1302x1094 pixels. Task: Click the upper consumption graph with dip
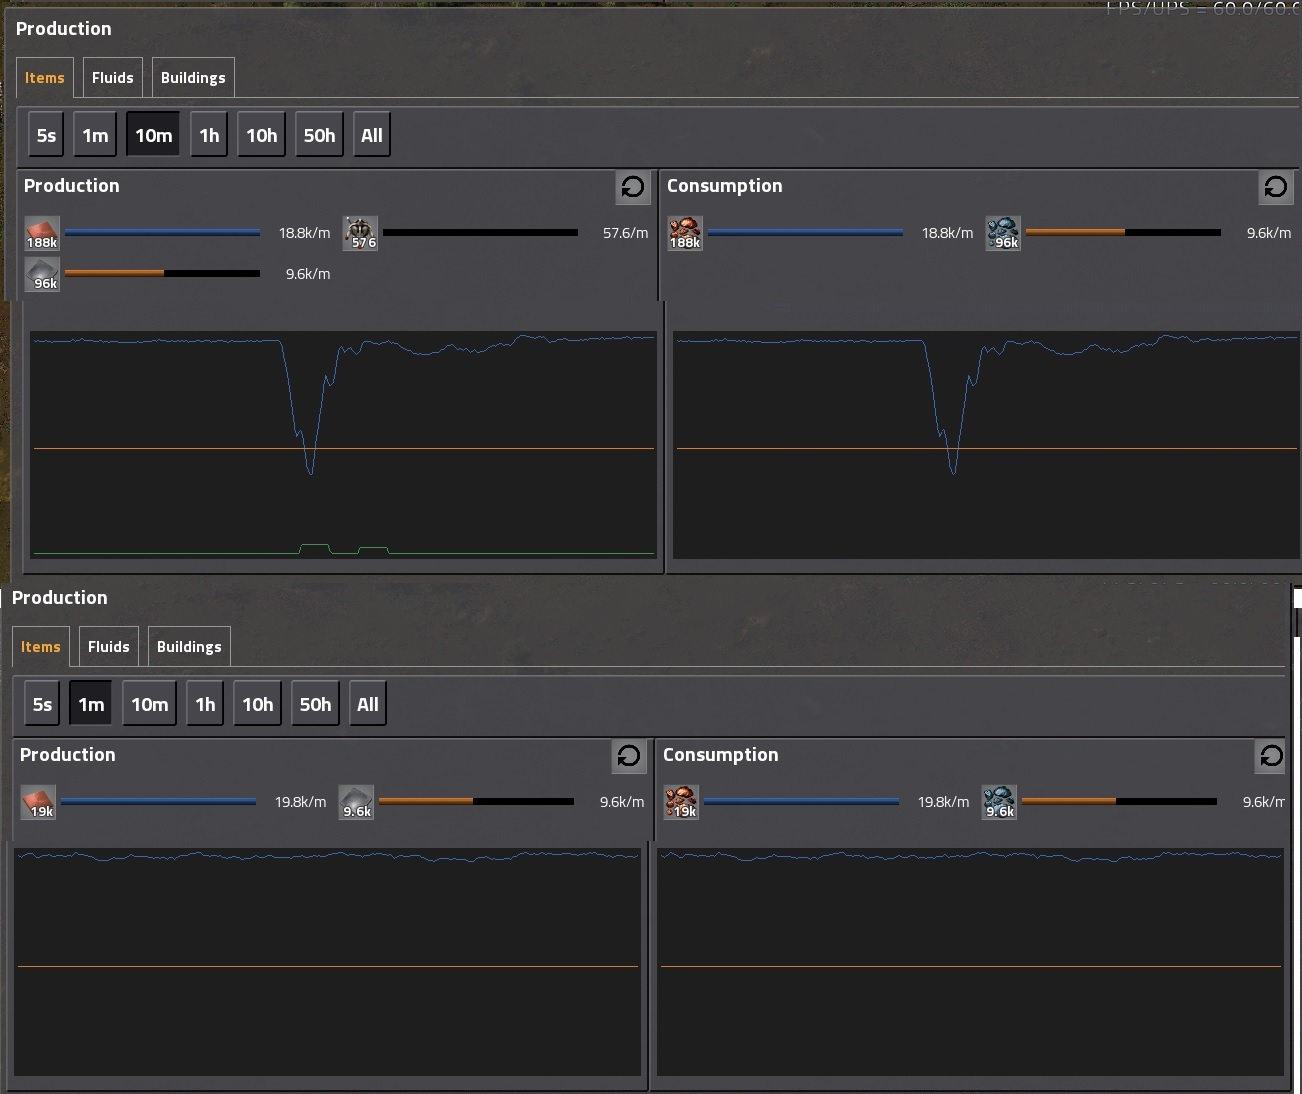(x=987, y=445)
